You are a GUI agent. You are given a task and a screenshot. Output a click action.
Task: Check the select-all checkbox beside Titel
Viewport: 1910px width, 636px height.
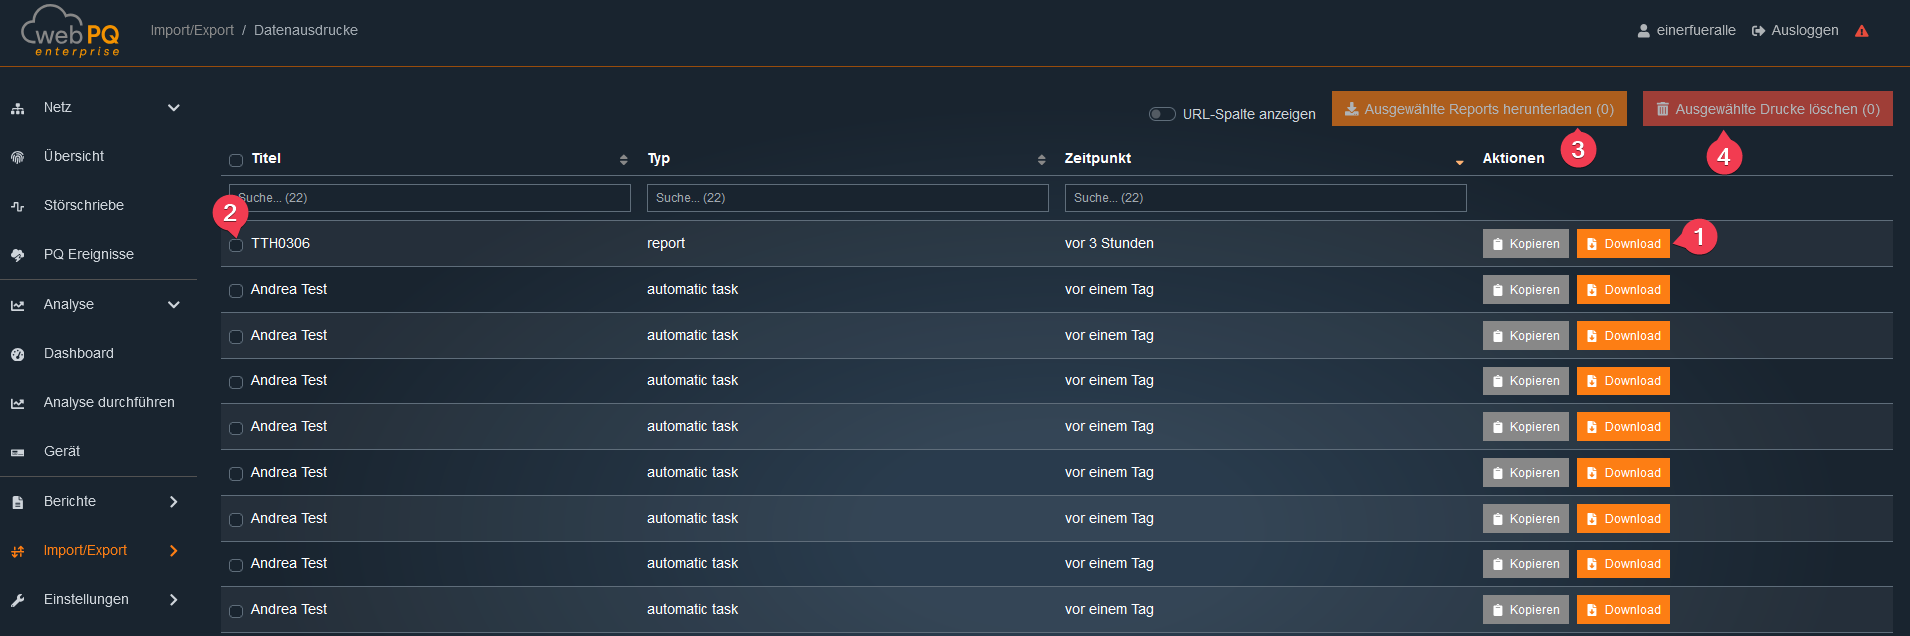(x=236, y=160)
